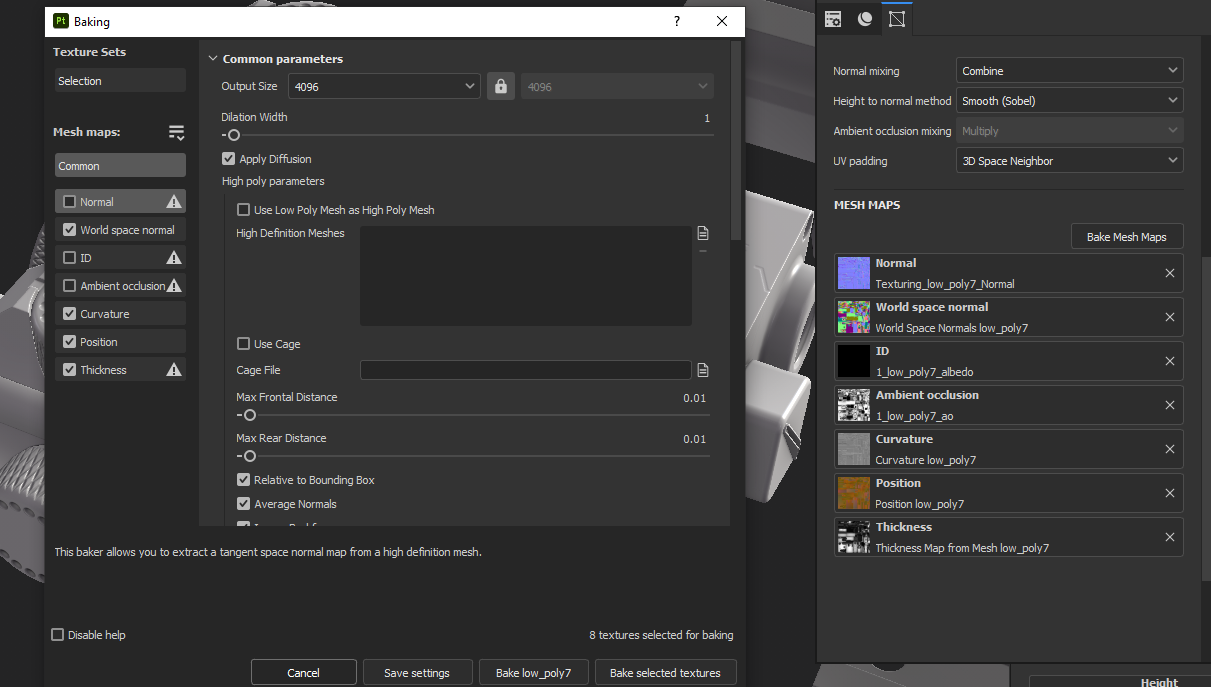Click the Max Rear Distance slider handle
Viewport: 1211px width, 687px height.
tap(249, 456)
